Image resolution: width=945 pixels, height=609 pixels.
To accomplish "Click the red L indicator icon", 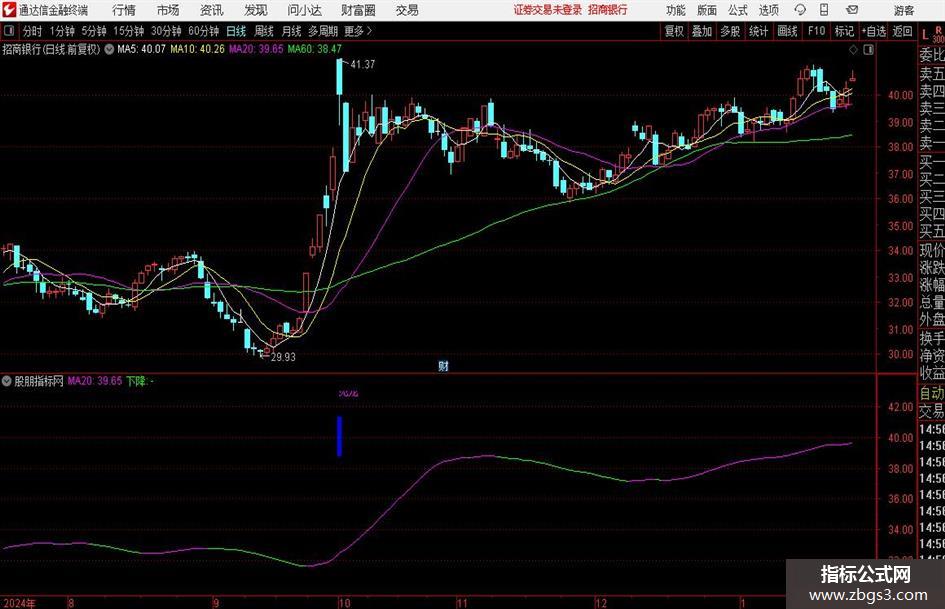I will [x=925, y=34].
